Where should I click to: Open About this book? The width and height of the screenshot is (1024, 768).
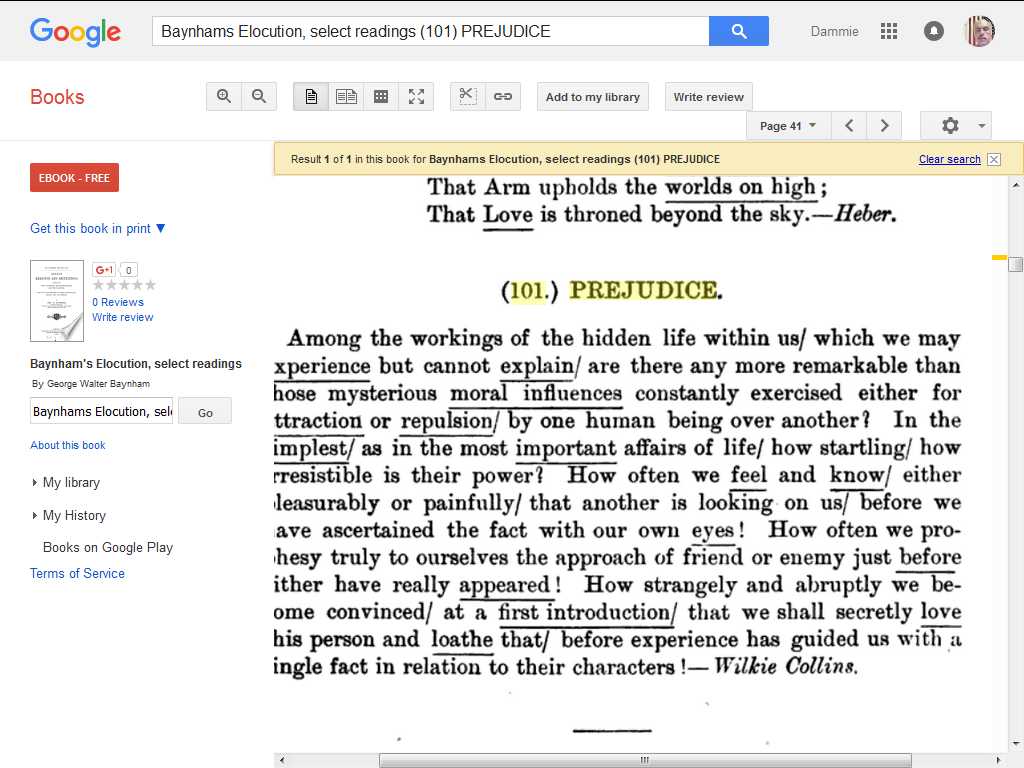(67, 445)
